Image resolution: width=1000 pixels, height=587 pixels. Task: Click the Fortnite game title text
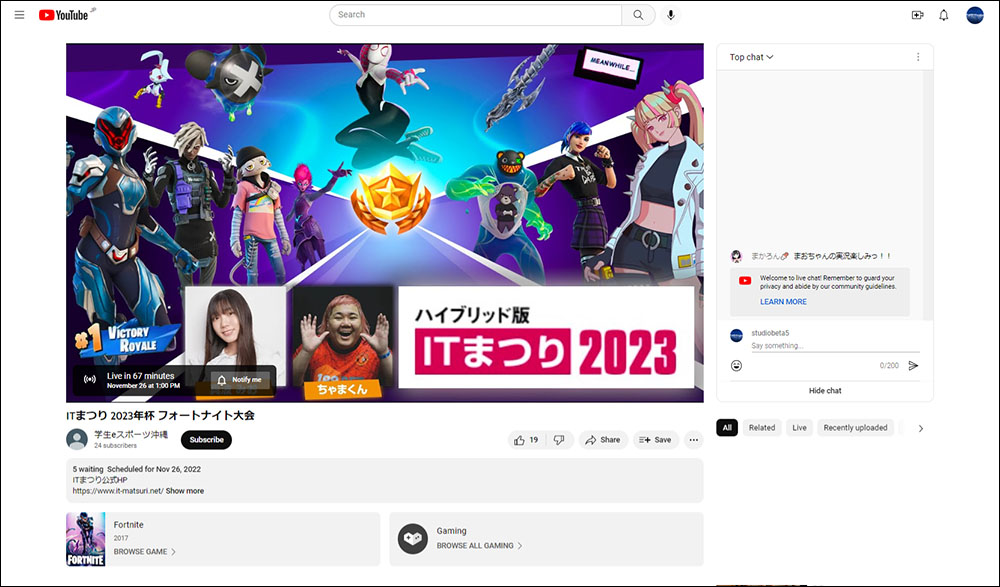pyautogui.click(x=128, y=524)
